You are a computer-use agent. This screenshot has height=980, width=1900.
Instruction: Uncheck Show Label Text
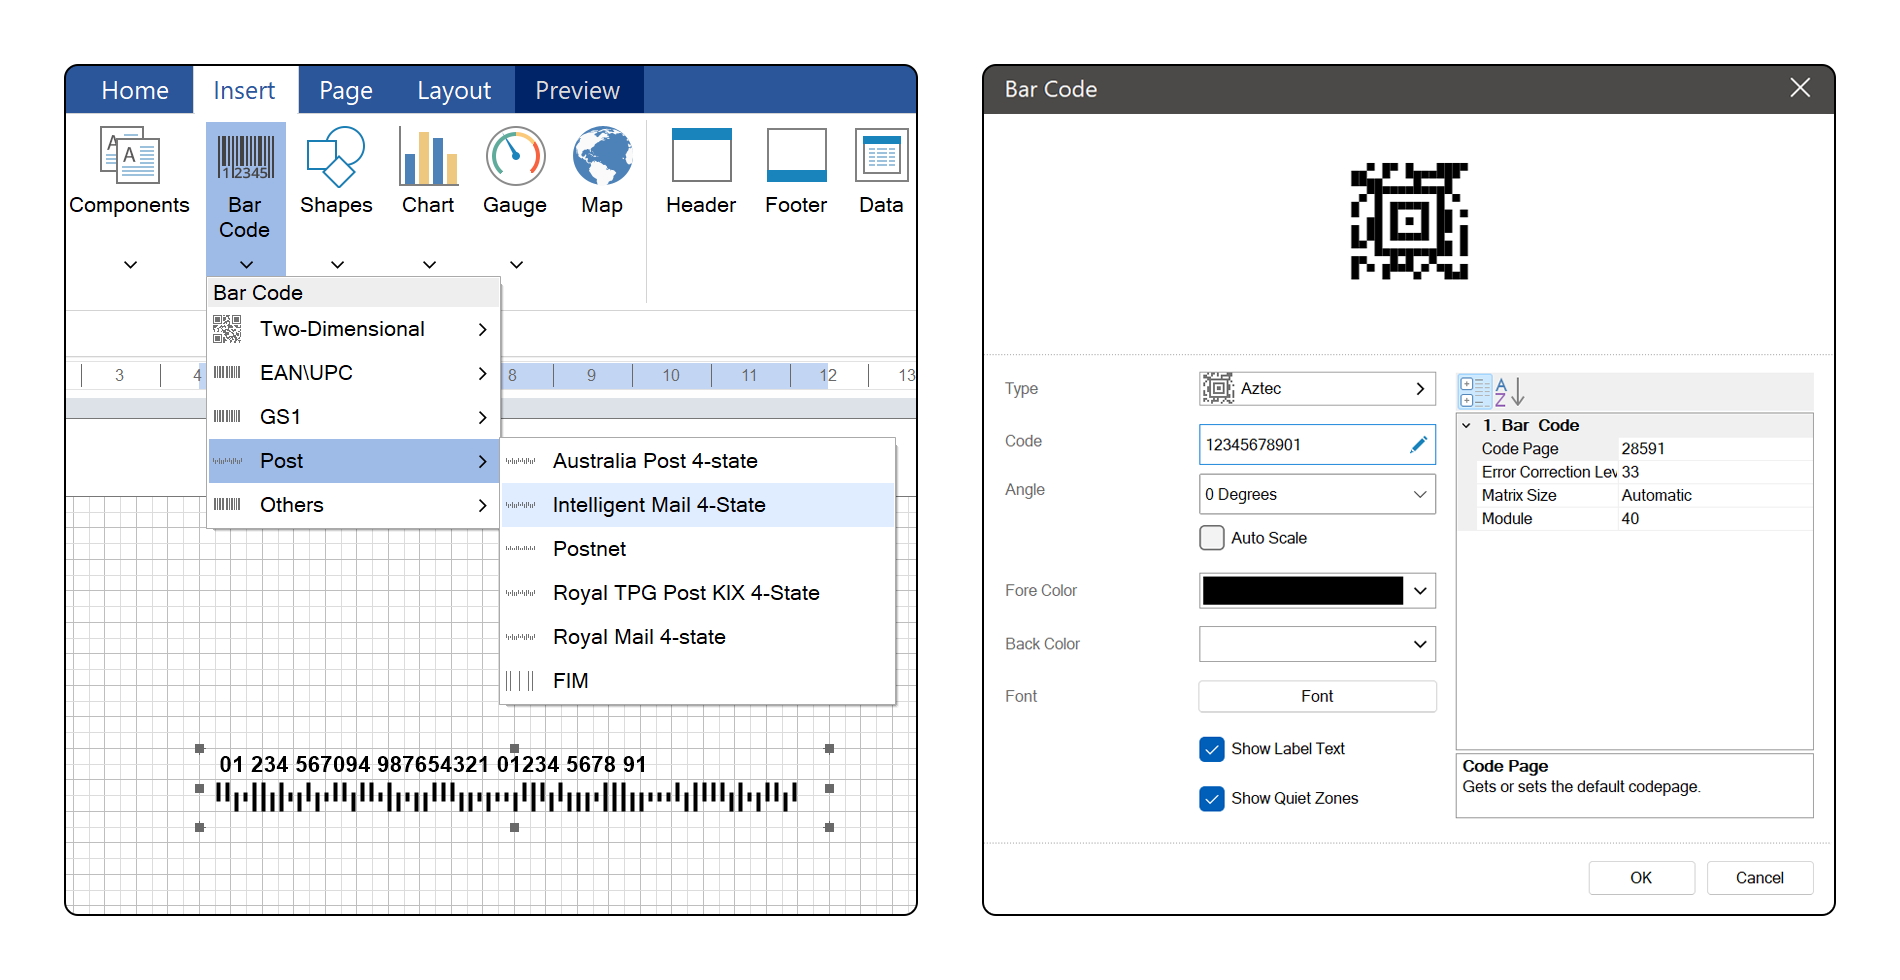tap(1211, 749)
